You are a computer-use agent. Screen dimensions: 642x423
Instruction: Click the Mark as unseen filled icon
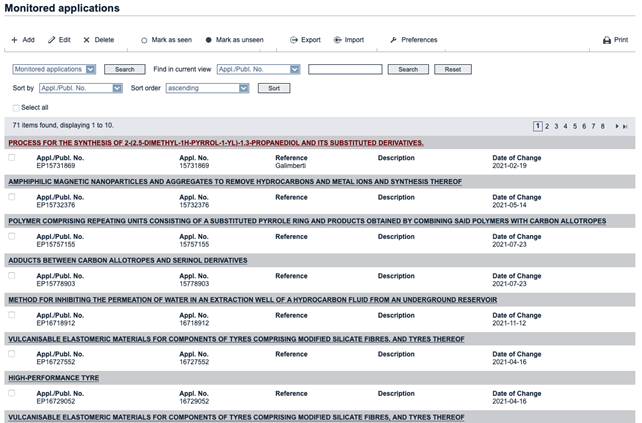(x=208, y=40)
